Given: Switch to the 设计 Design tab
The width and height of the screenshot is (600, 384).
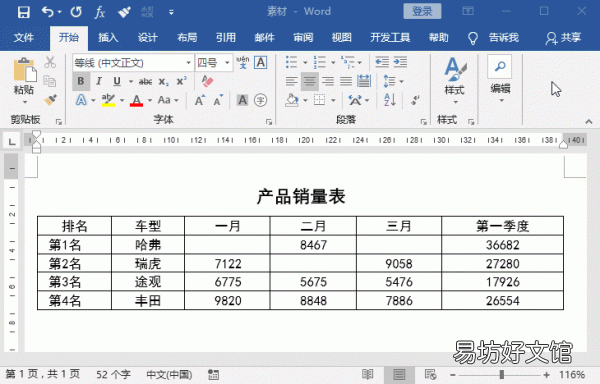Looking at the screenshot, I should 147,37.
